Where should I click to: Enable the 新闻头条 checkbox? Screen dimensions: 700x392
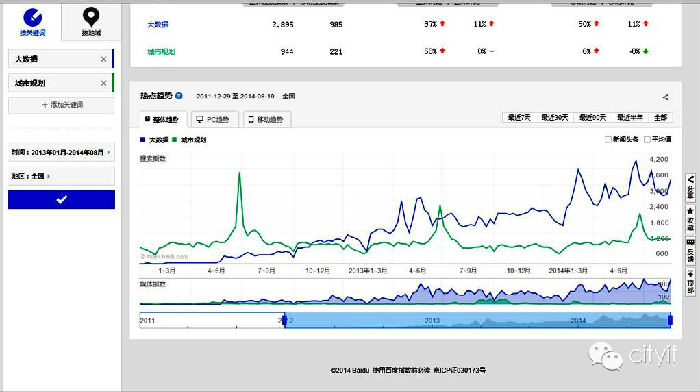[x=608, y=139]
